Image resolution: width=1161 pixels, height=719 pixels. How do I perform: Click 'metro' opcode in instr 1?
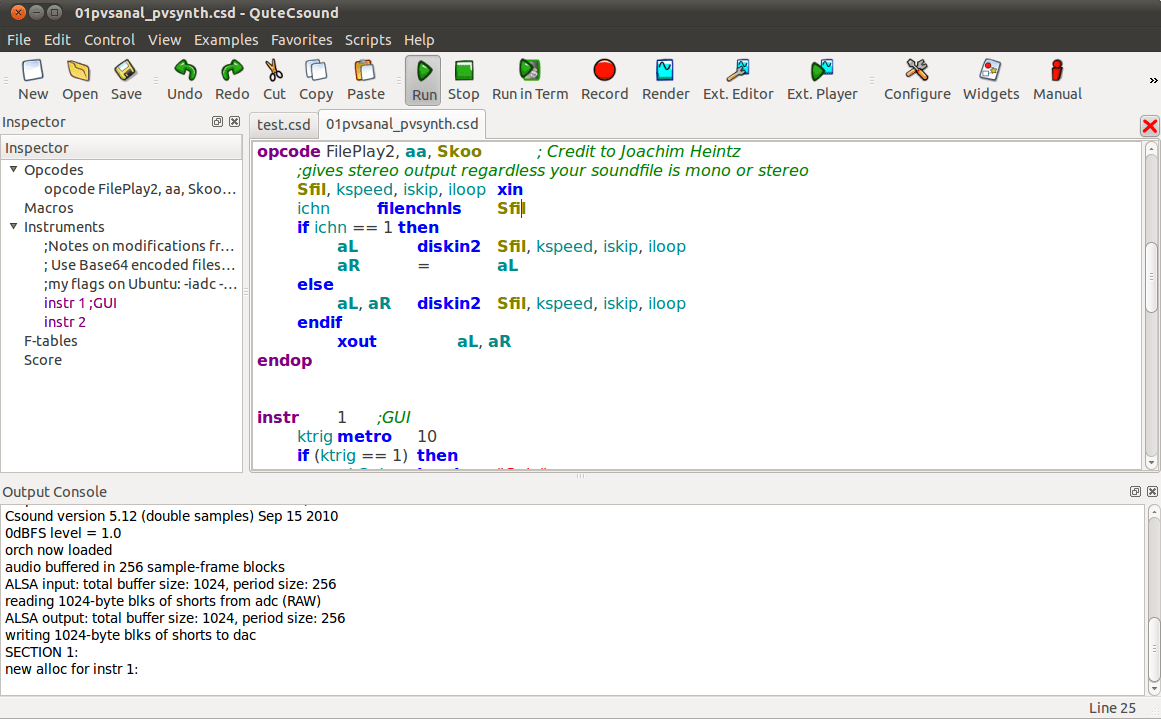click(x=364, y=436)
